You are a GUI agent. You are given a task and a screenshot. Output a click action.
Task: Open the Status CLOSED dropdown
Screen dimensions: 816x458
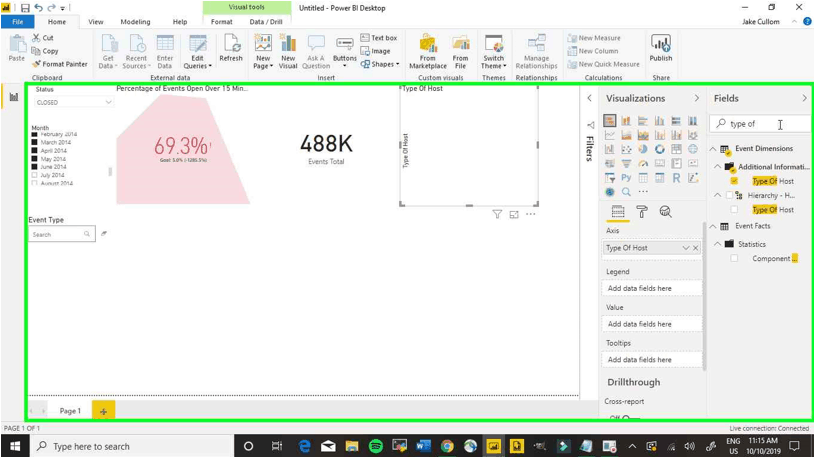click(73, 103)
